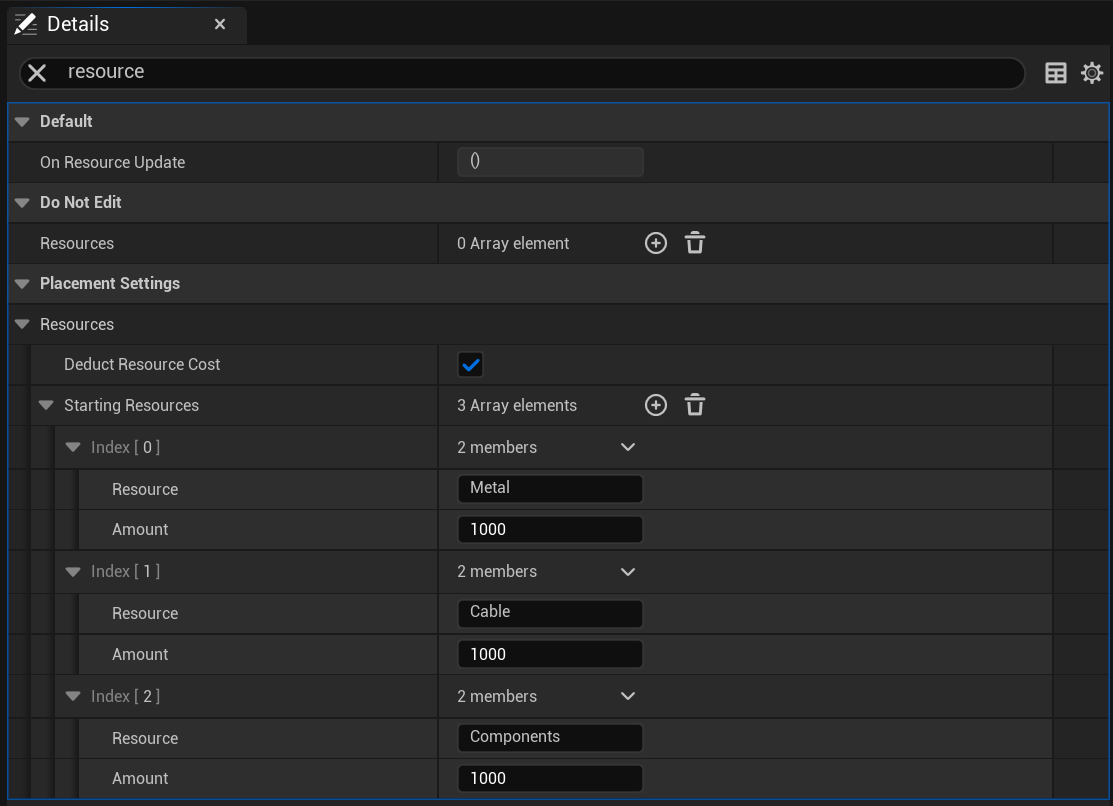Close the Details tab
Image resolution: width=1113 pixels, height=806 pixels.
point(220,24)
